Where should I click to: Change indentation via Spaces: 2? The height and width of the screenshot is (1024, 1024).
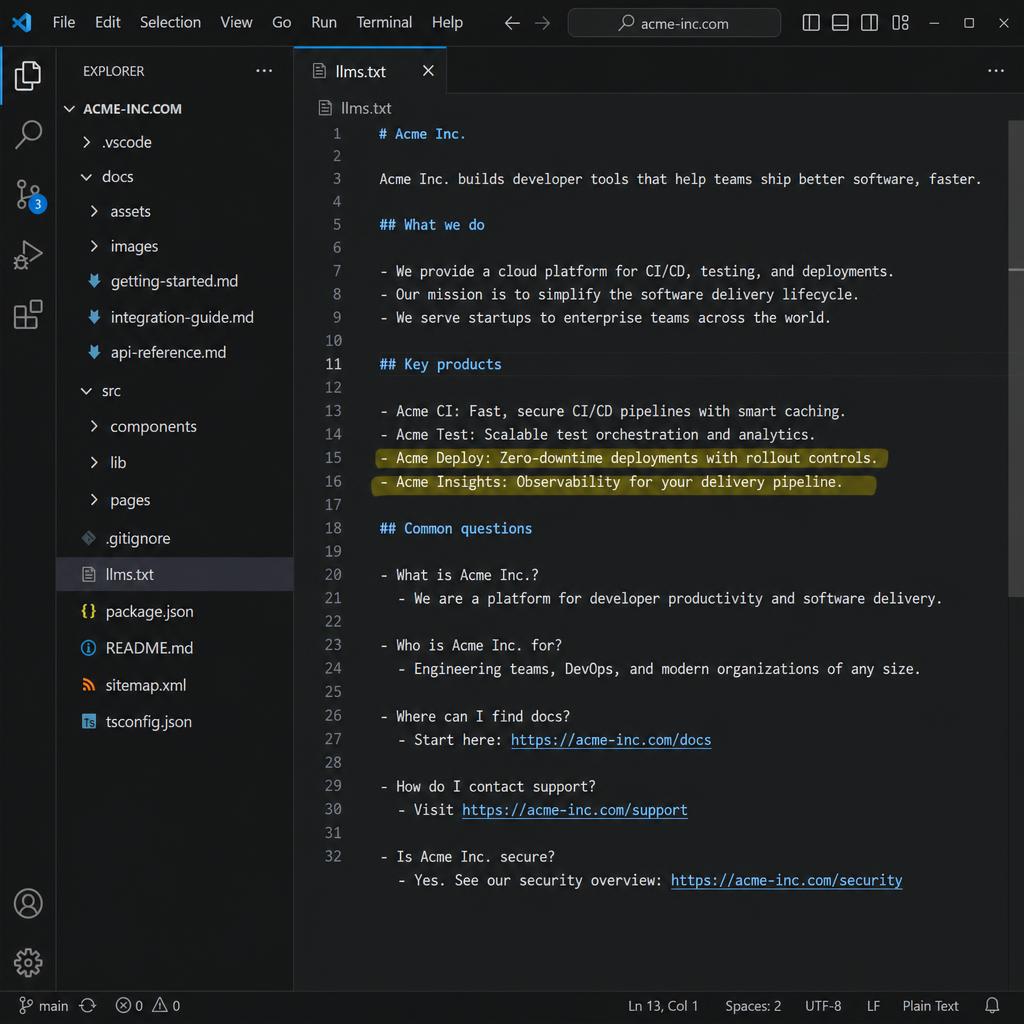(753, 1006)
